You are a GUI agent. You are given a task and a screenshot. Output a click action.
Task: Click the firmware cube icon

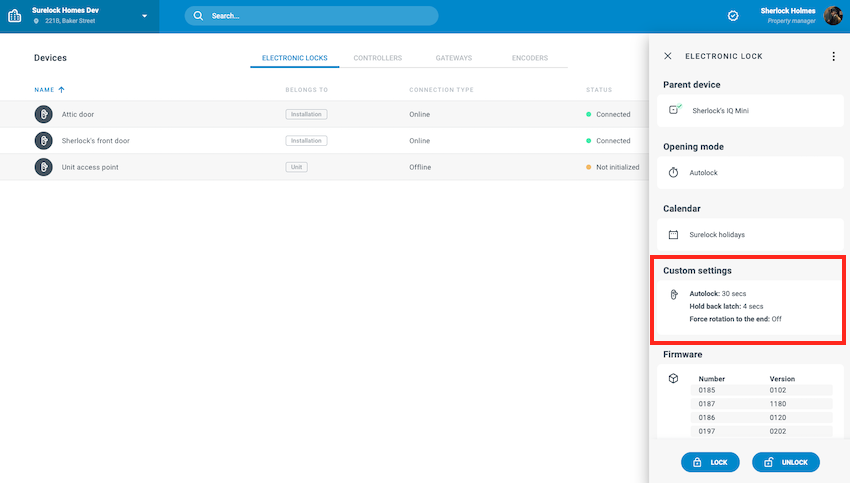674,379
